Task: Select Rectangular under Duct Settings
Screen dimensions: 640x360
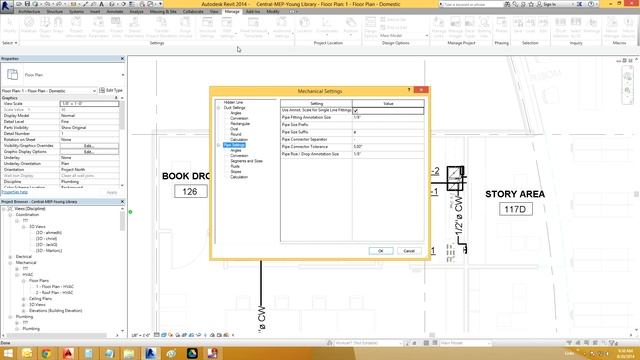Action: click(240, 123)
